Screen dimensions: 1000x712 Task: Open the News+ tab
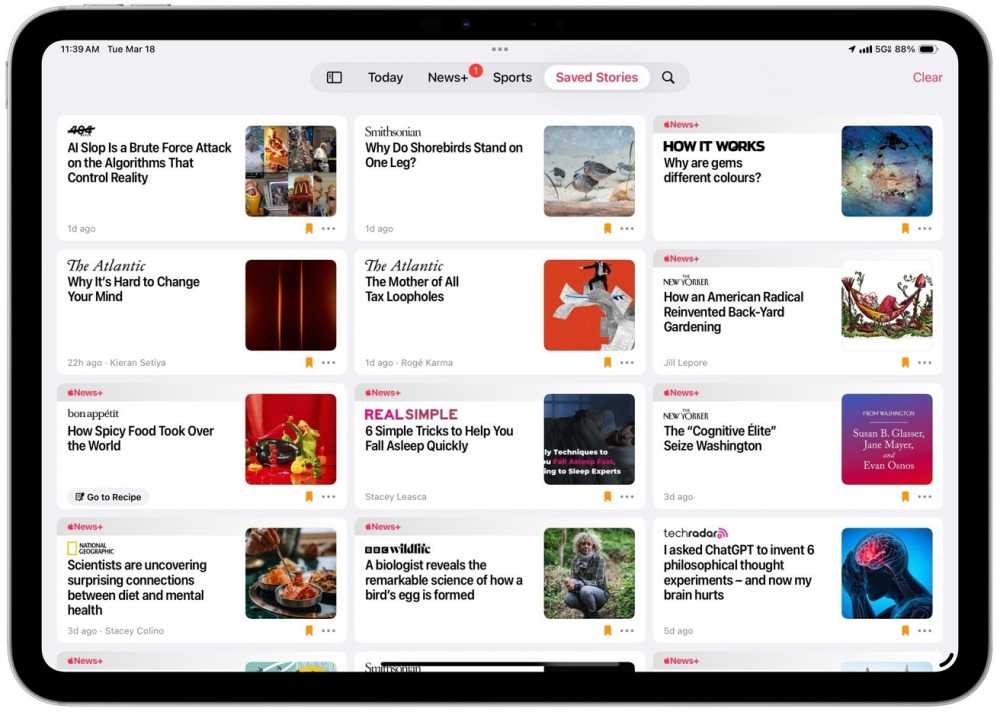click(448, 77)
